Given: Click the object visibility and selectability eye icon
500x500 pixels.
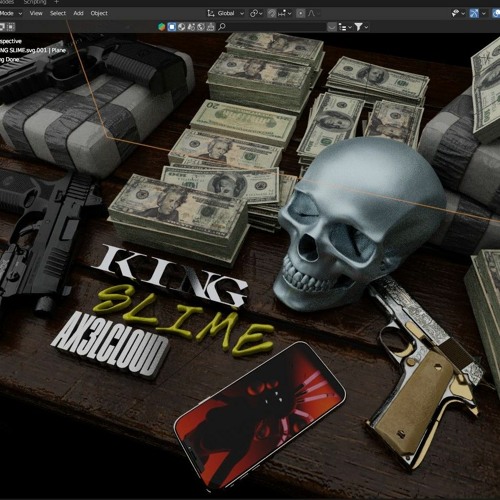Looking at the screenshot, I should pyautogui.click(x=455, y=13).
